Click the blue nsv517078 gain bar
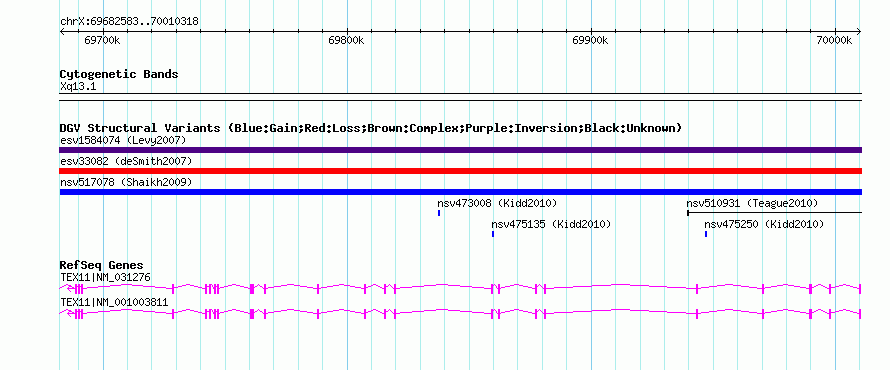The image size is (890, 370). tap(460, 192)
